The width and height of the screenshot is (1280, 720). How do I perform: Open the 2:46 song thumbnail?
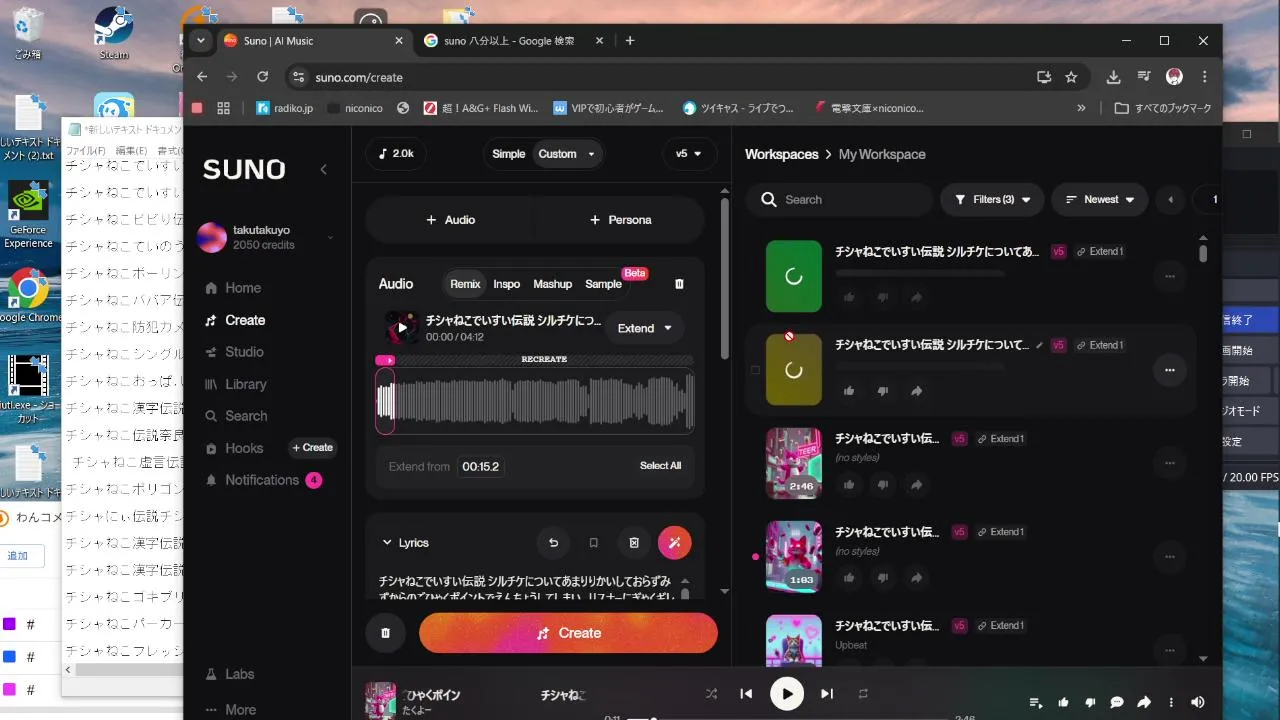pyautogui.click(x=794, y=463)
